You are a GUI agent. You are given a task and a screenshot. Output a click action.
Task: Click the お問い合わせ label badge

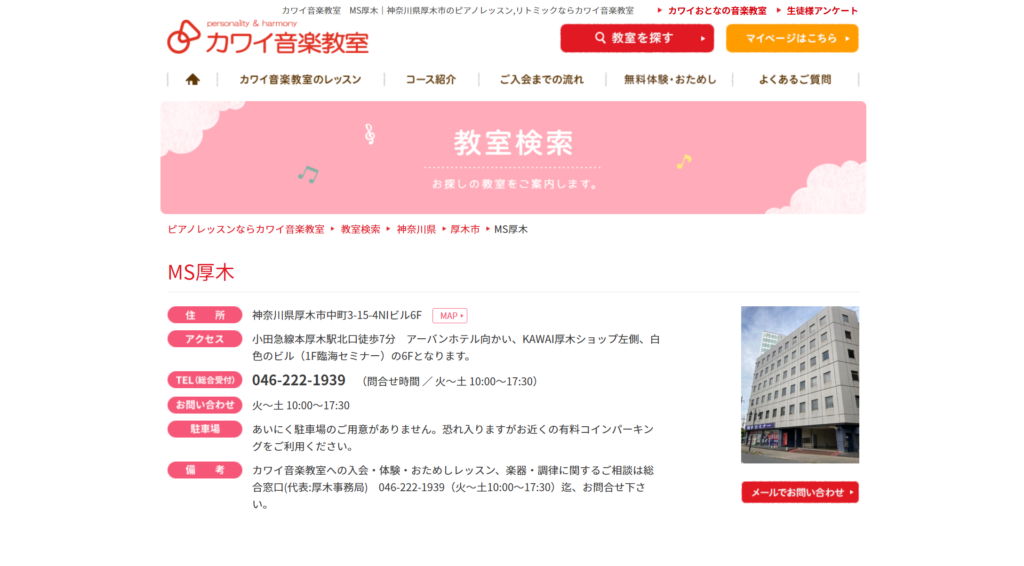(x=204, y=405)
